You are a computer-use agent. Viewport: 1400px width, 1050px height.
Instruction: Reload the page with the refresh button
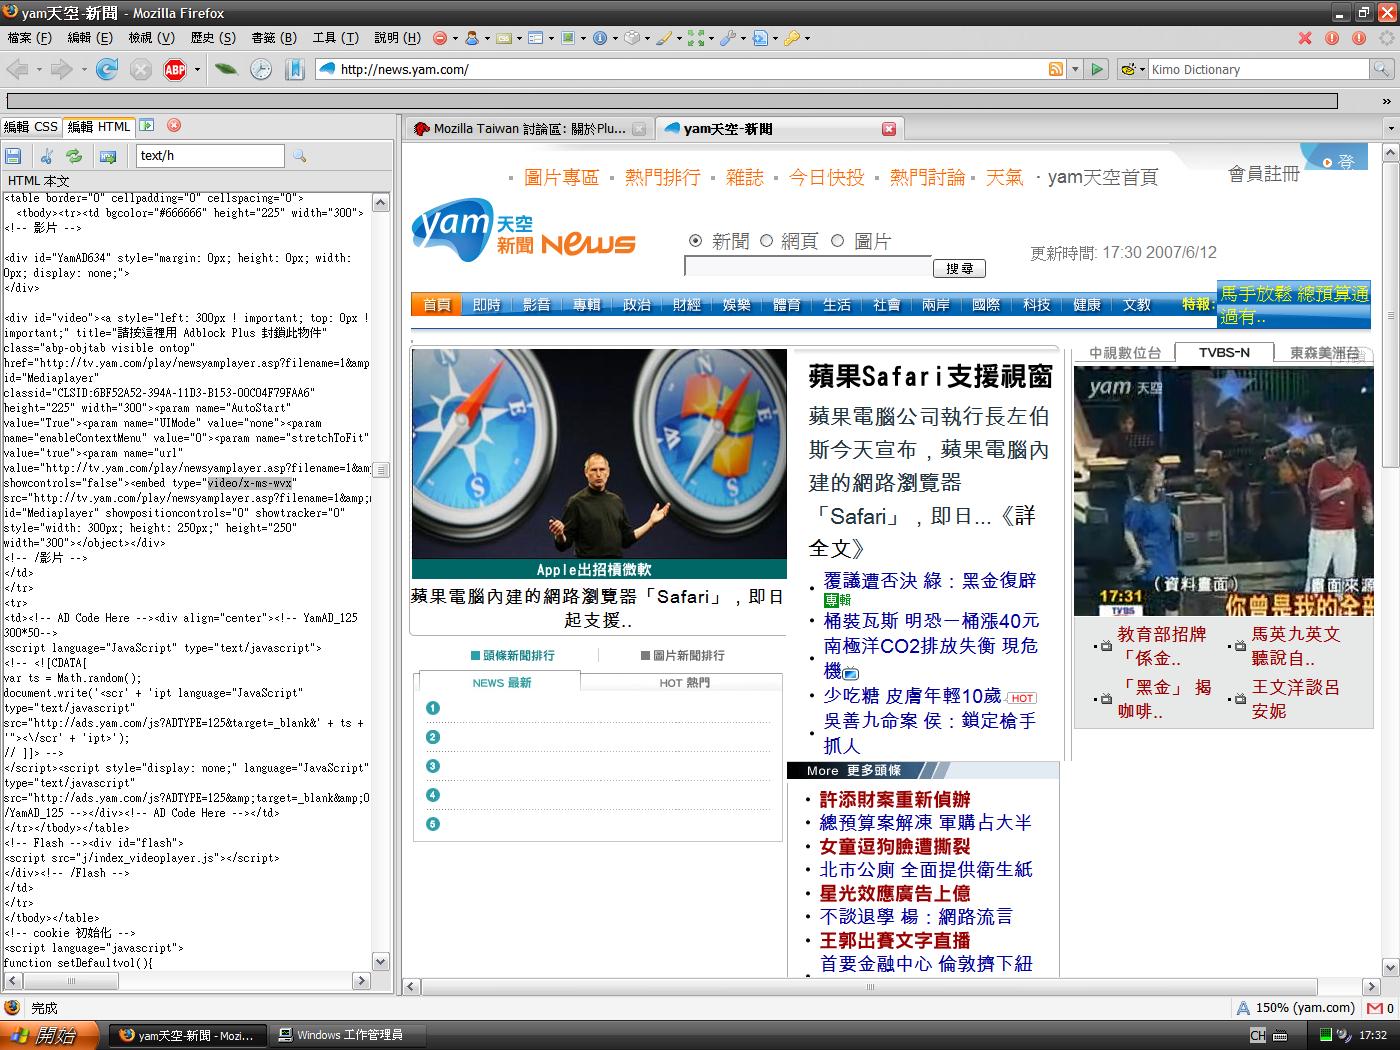pos(107,69)
